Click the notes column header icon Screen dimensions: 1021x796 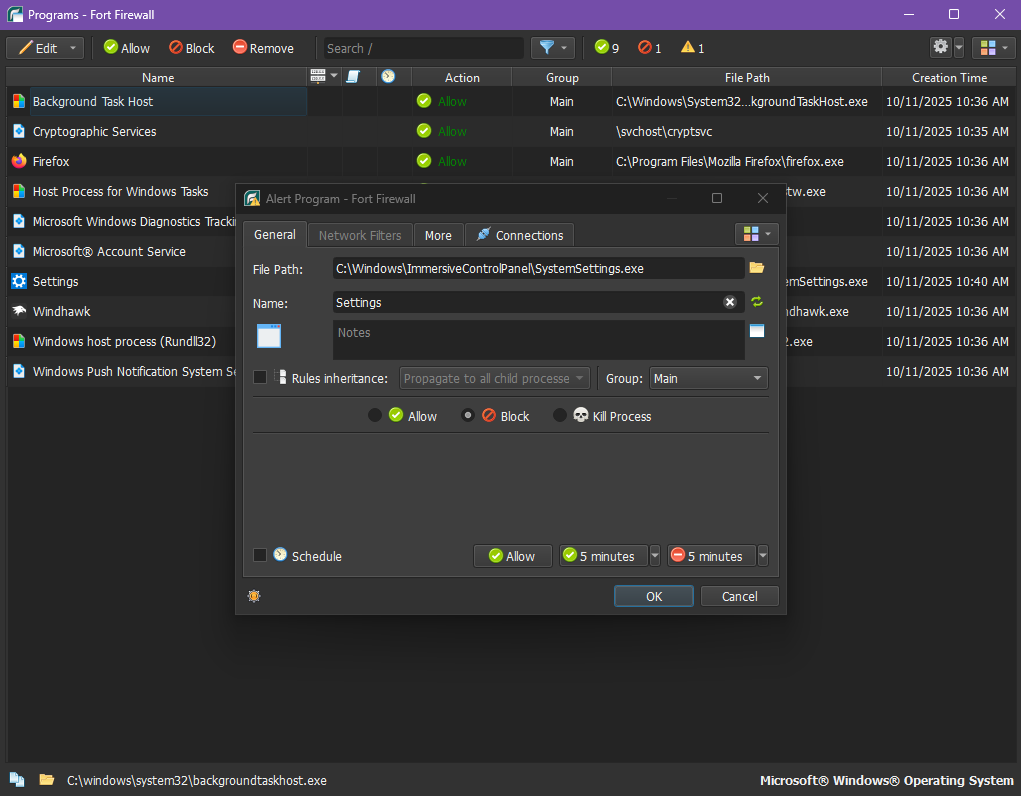(x=353, y=77)
